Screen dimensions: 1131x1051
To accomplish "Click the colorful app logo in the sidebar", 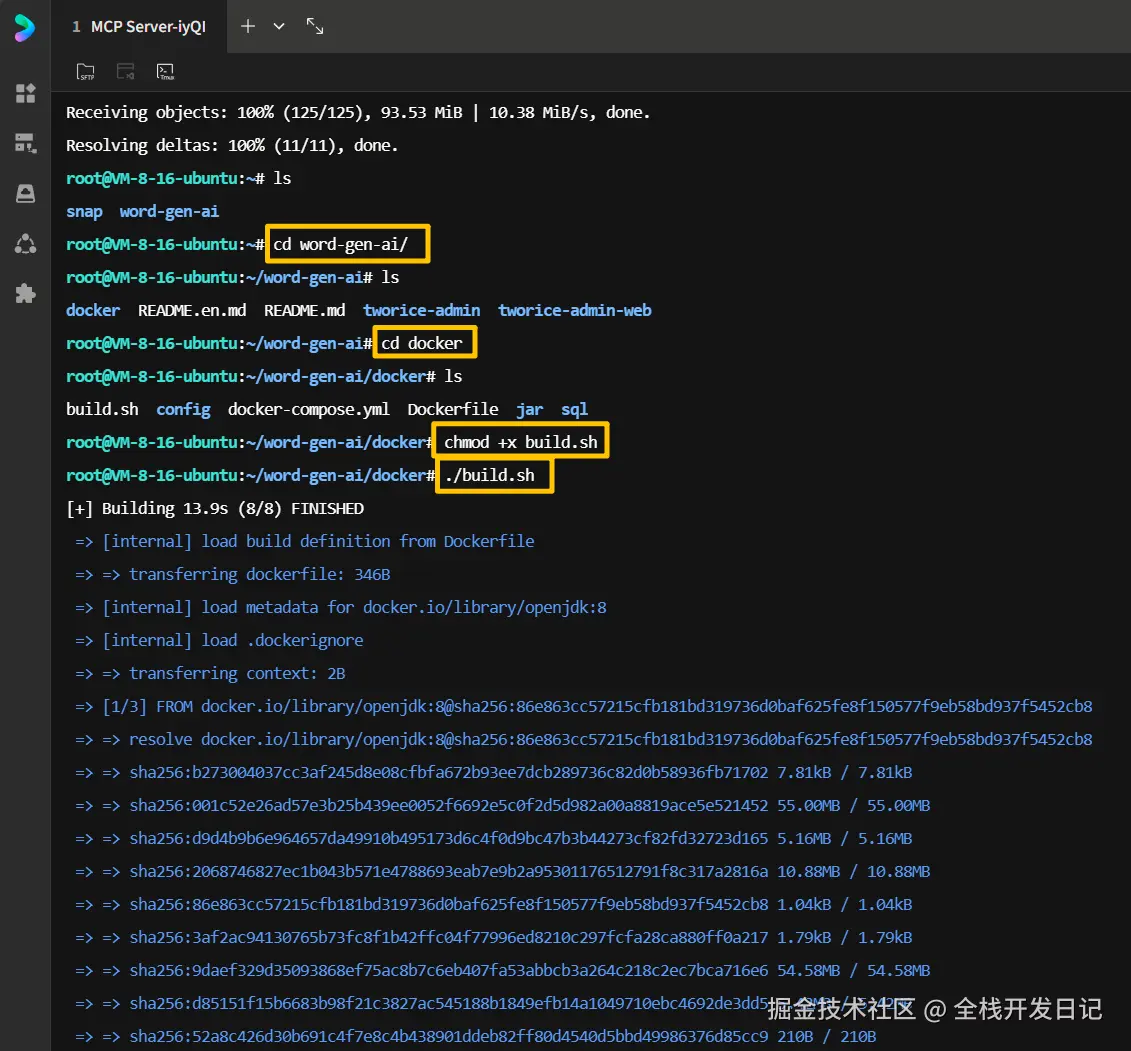I will coord(25,27).
